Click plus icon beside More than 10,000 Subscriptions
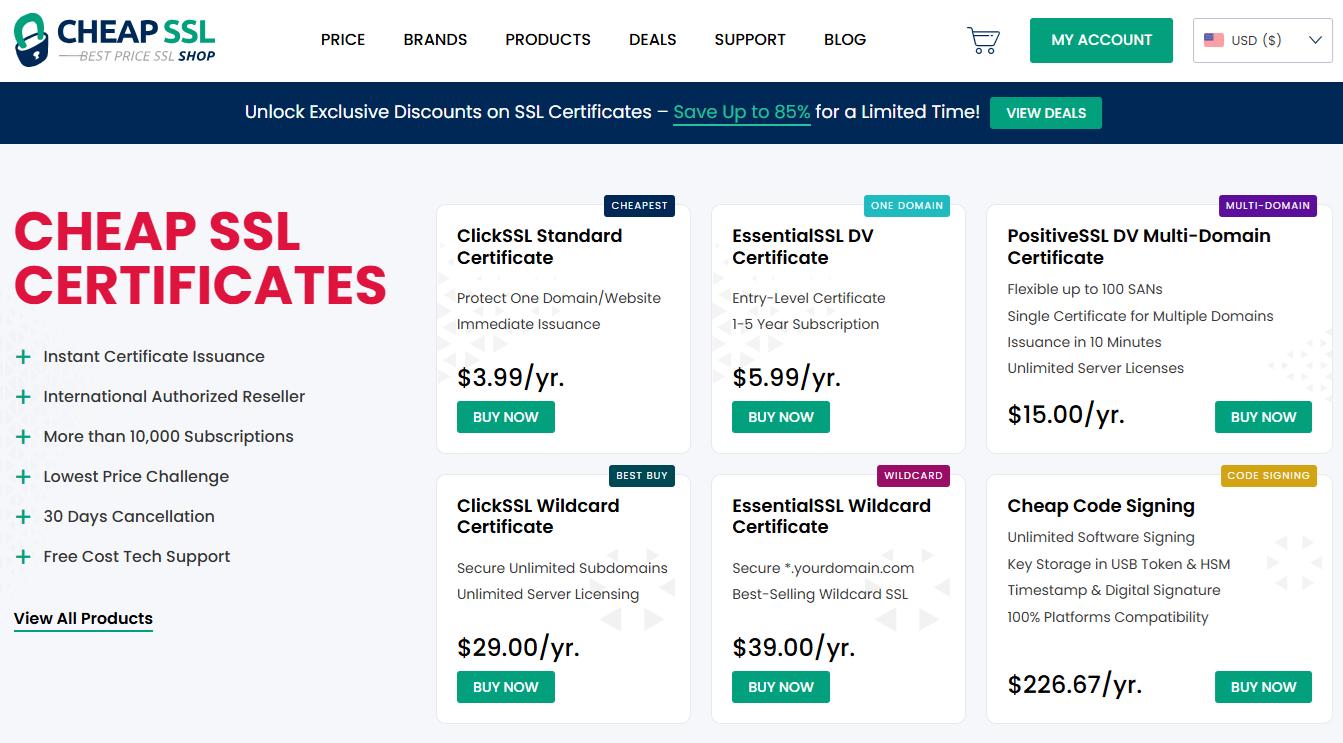 pyautogui.click(x=23, y=437)
